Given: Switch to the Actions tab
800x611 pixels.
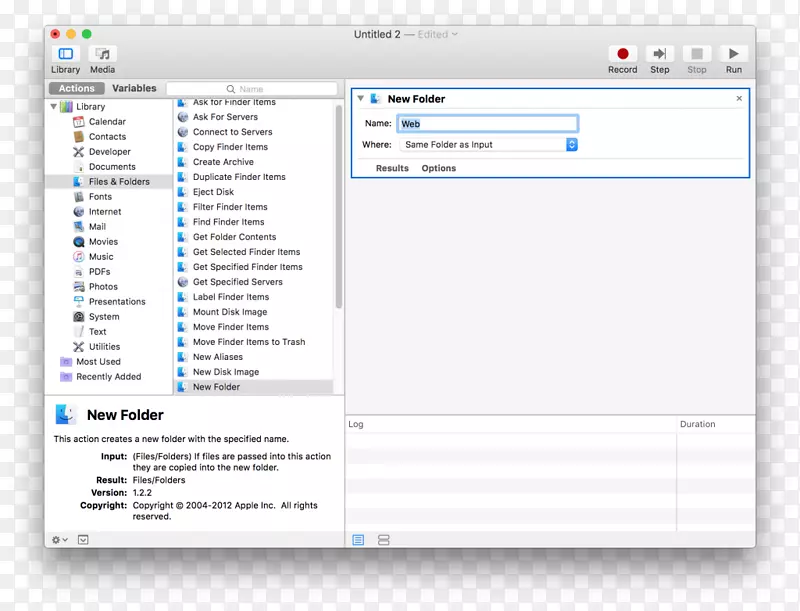Looking at the screenshot, I should click(74, 87).
